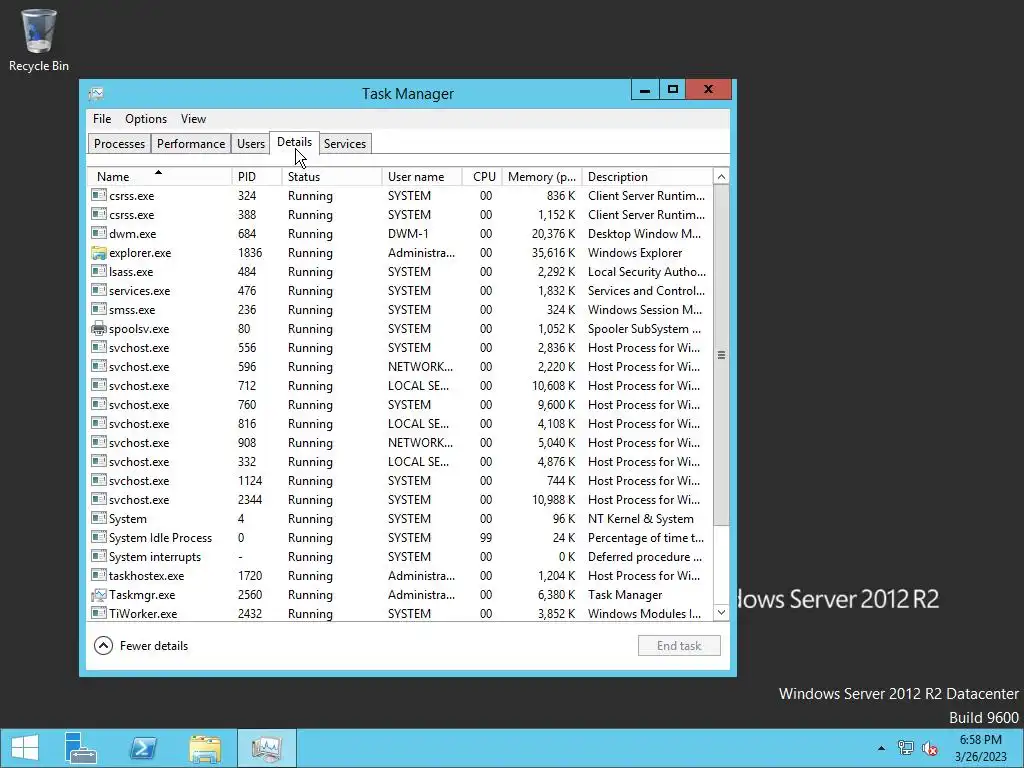Switch to the Services tab
1024x768 pixels.
click(345, 144)
